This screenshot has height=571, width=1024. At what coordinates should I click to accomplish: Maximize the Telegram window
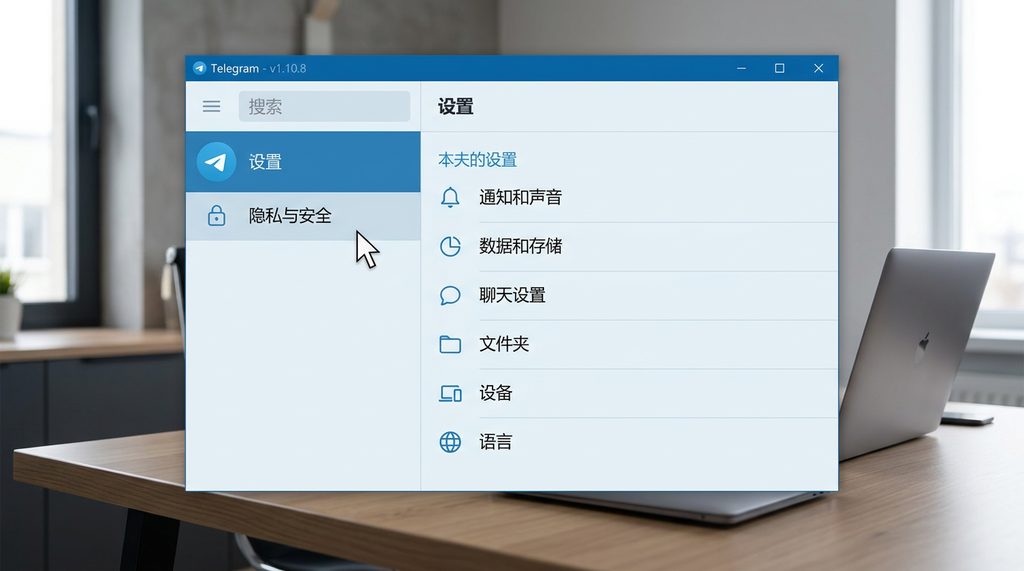(779, 68)
